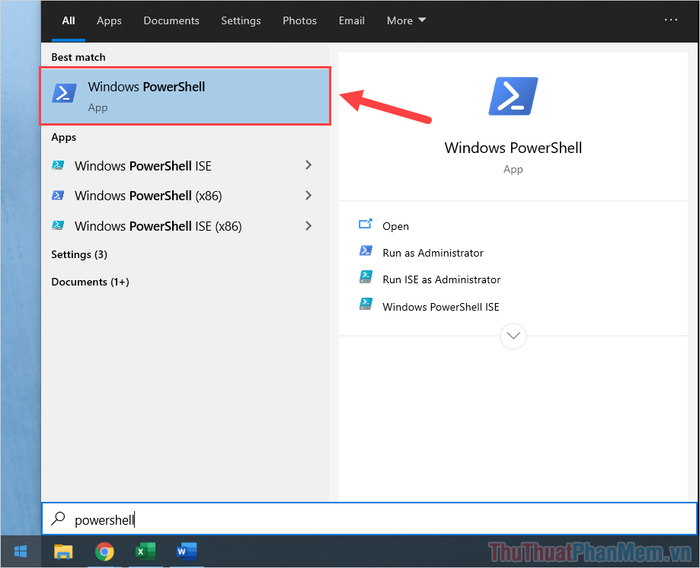This screenshot has width=700, height=568.
Task: Show the Documents (1+) results
Action: [x=90, y=282]
